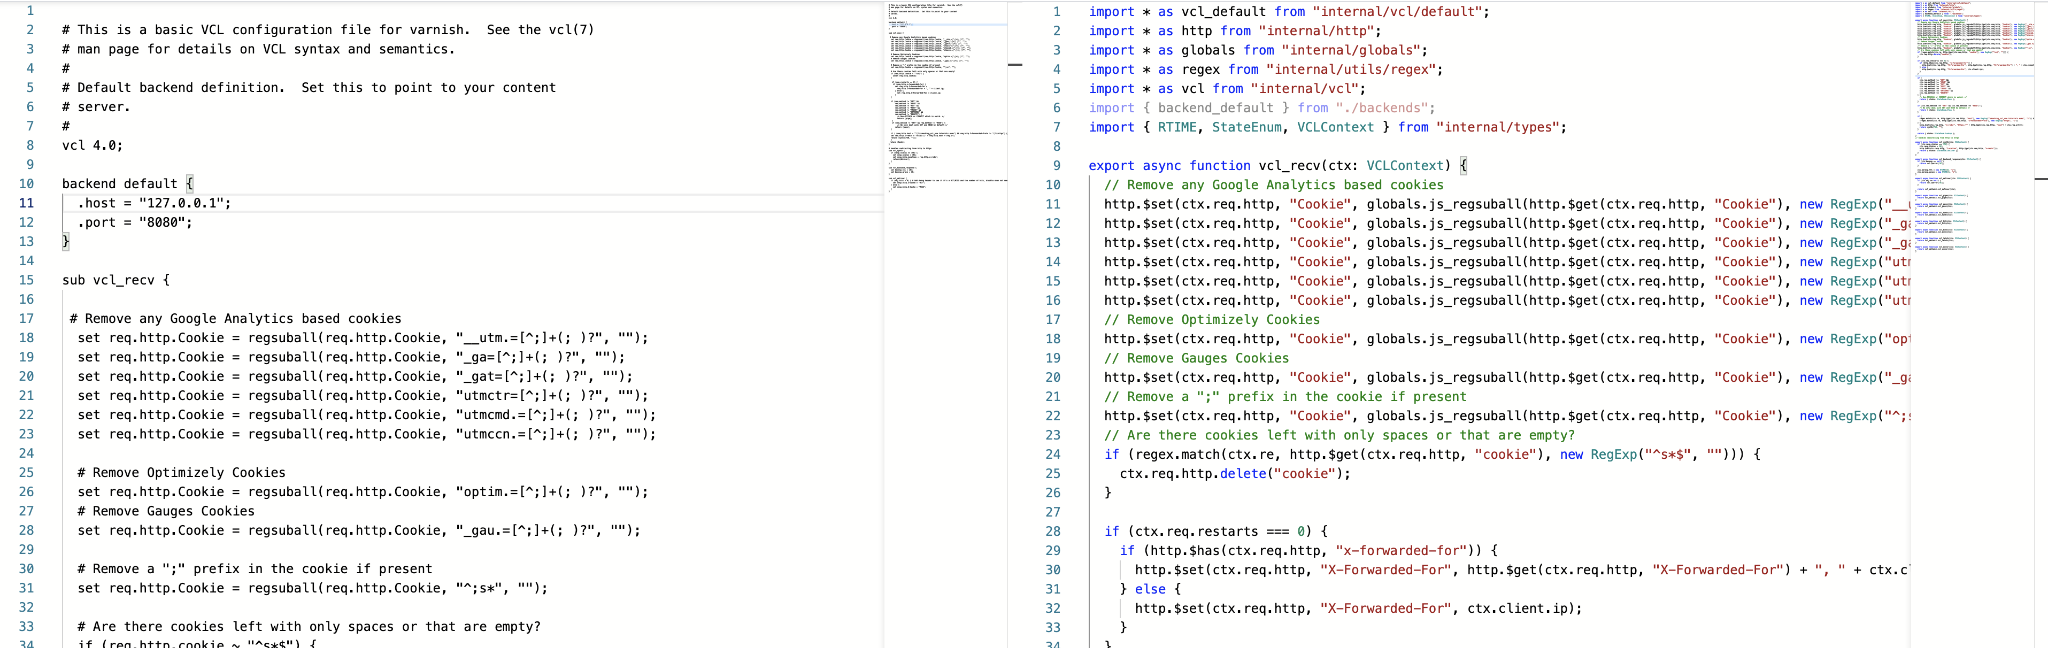The image size is (2048, 648).
Task: Click the regsuball line with "_gau.="
Action: click(359, 530)
